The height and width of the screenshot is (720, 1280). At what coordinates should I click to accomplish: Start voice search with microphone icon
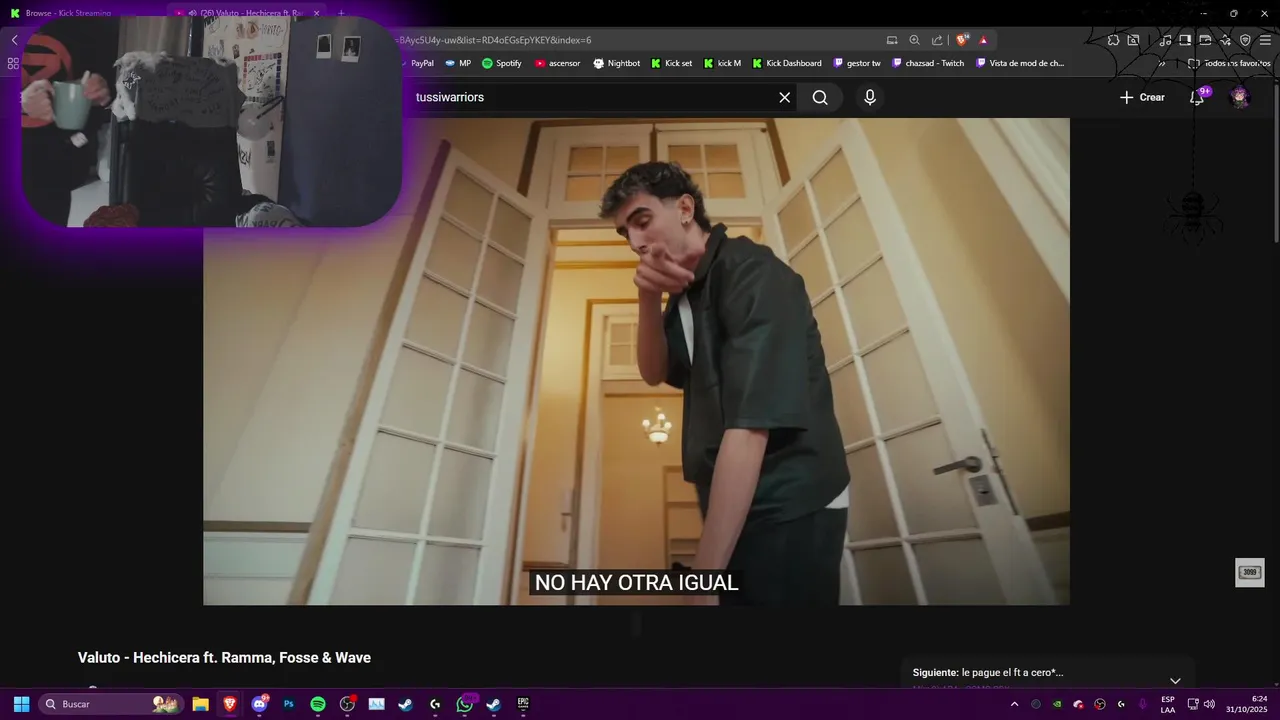point(870,97)
